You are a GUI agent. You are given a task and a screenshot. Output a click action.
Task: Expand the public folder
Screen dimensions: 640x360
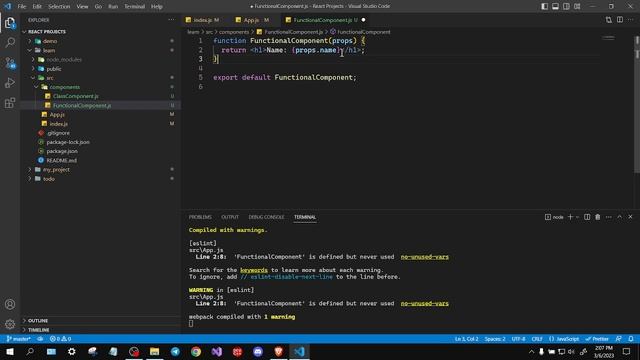[x=53, y=69]
